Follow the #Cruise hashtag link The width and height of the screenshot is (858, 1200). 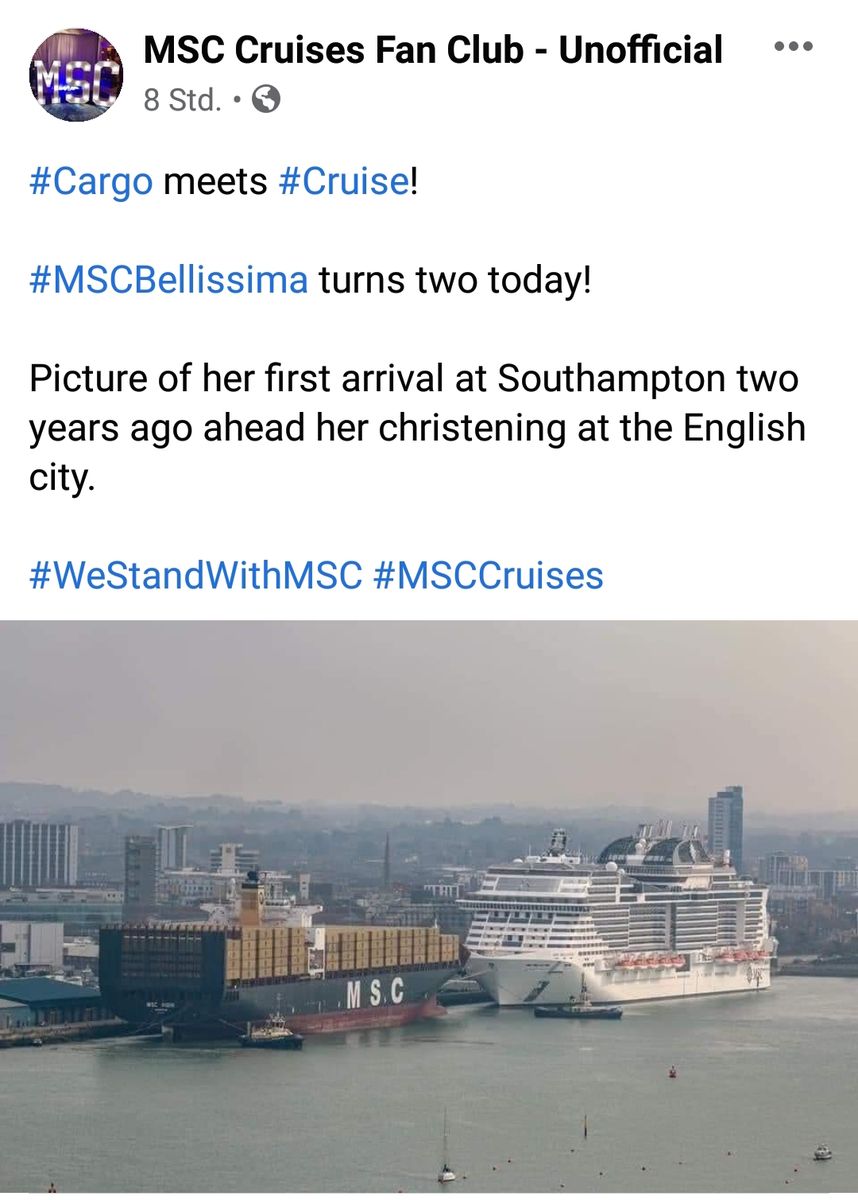(x=343, y=182)
